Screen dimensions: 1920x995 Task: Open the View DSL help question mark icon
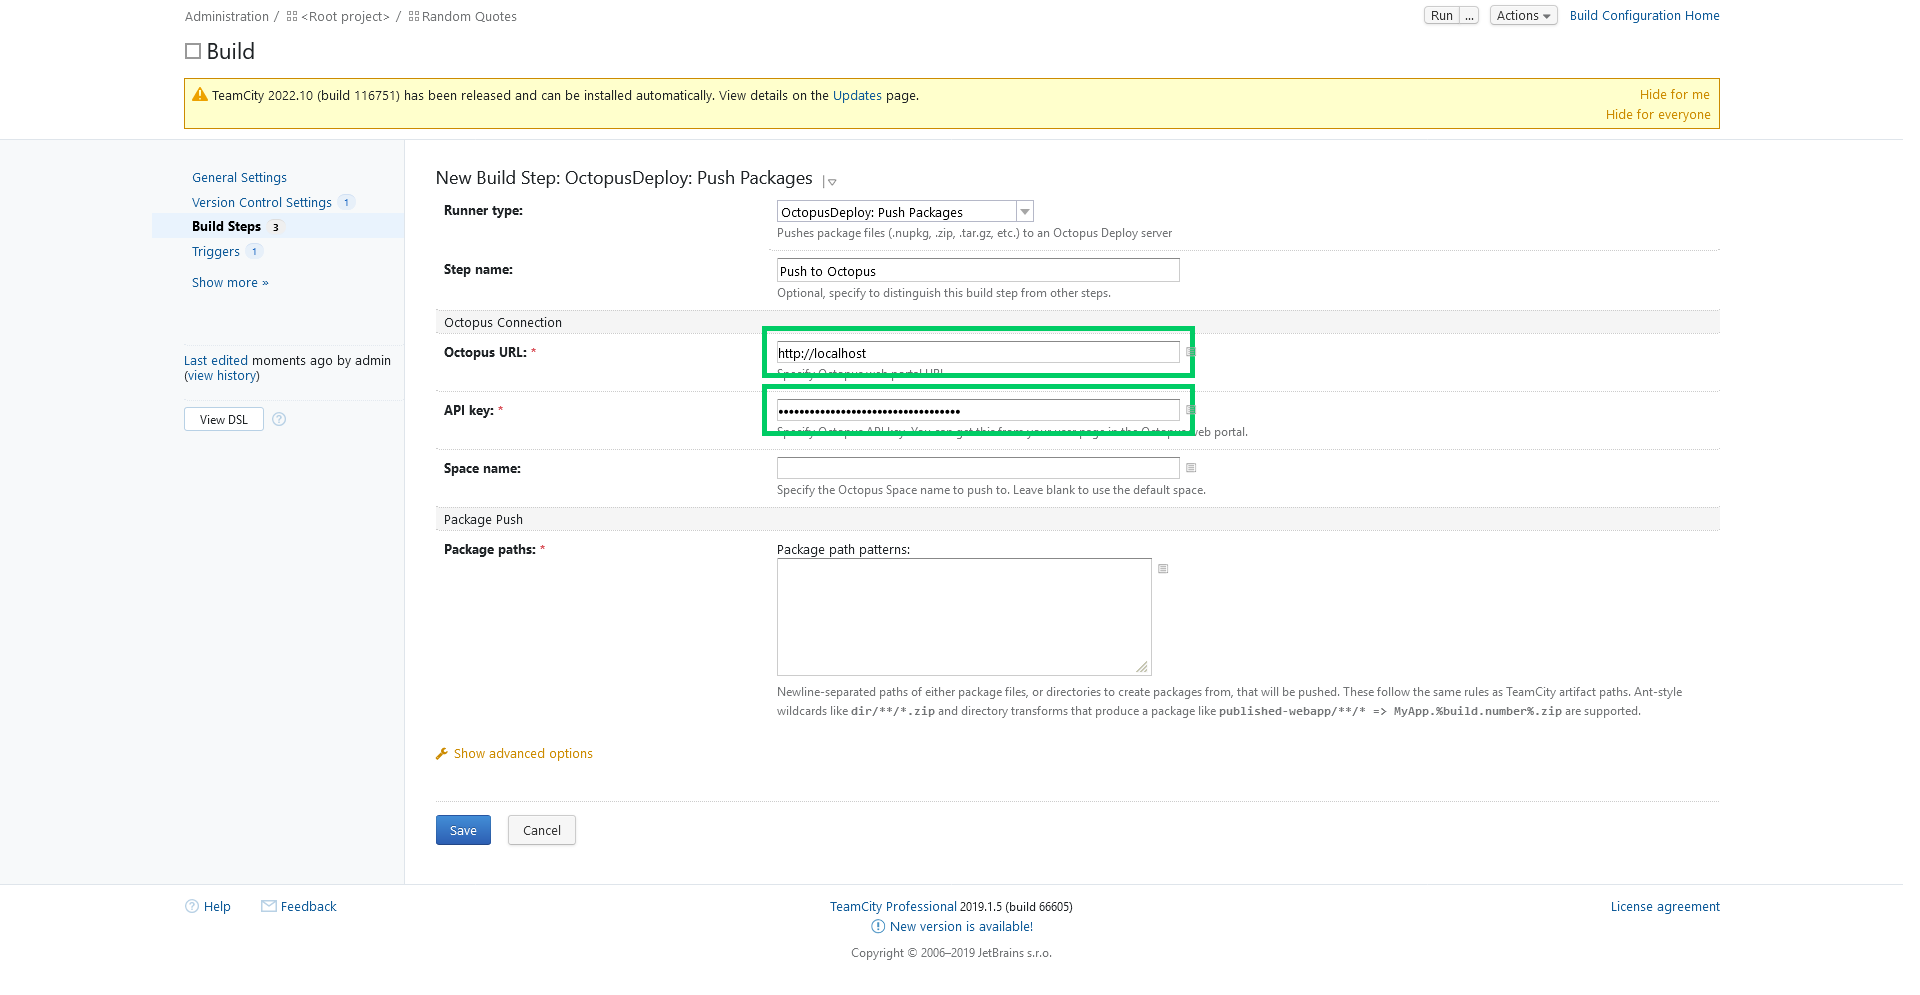pos(279,419)
